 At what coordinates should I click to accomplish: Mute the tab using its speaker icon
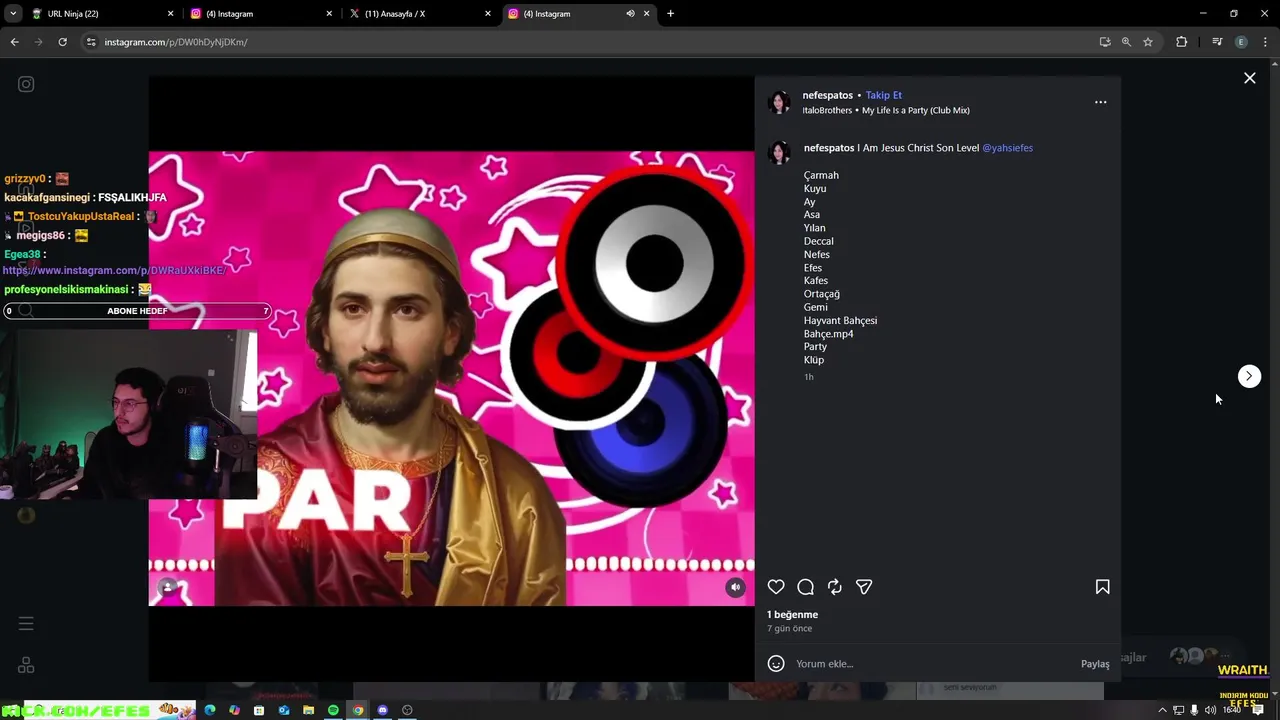coord(630,14)
